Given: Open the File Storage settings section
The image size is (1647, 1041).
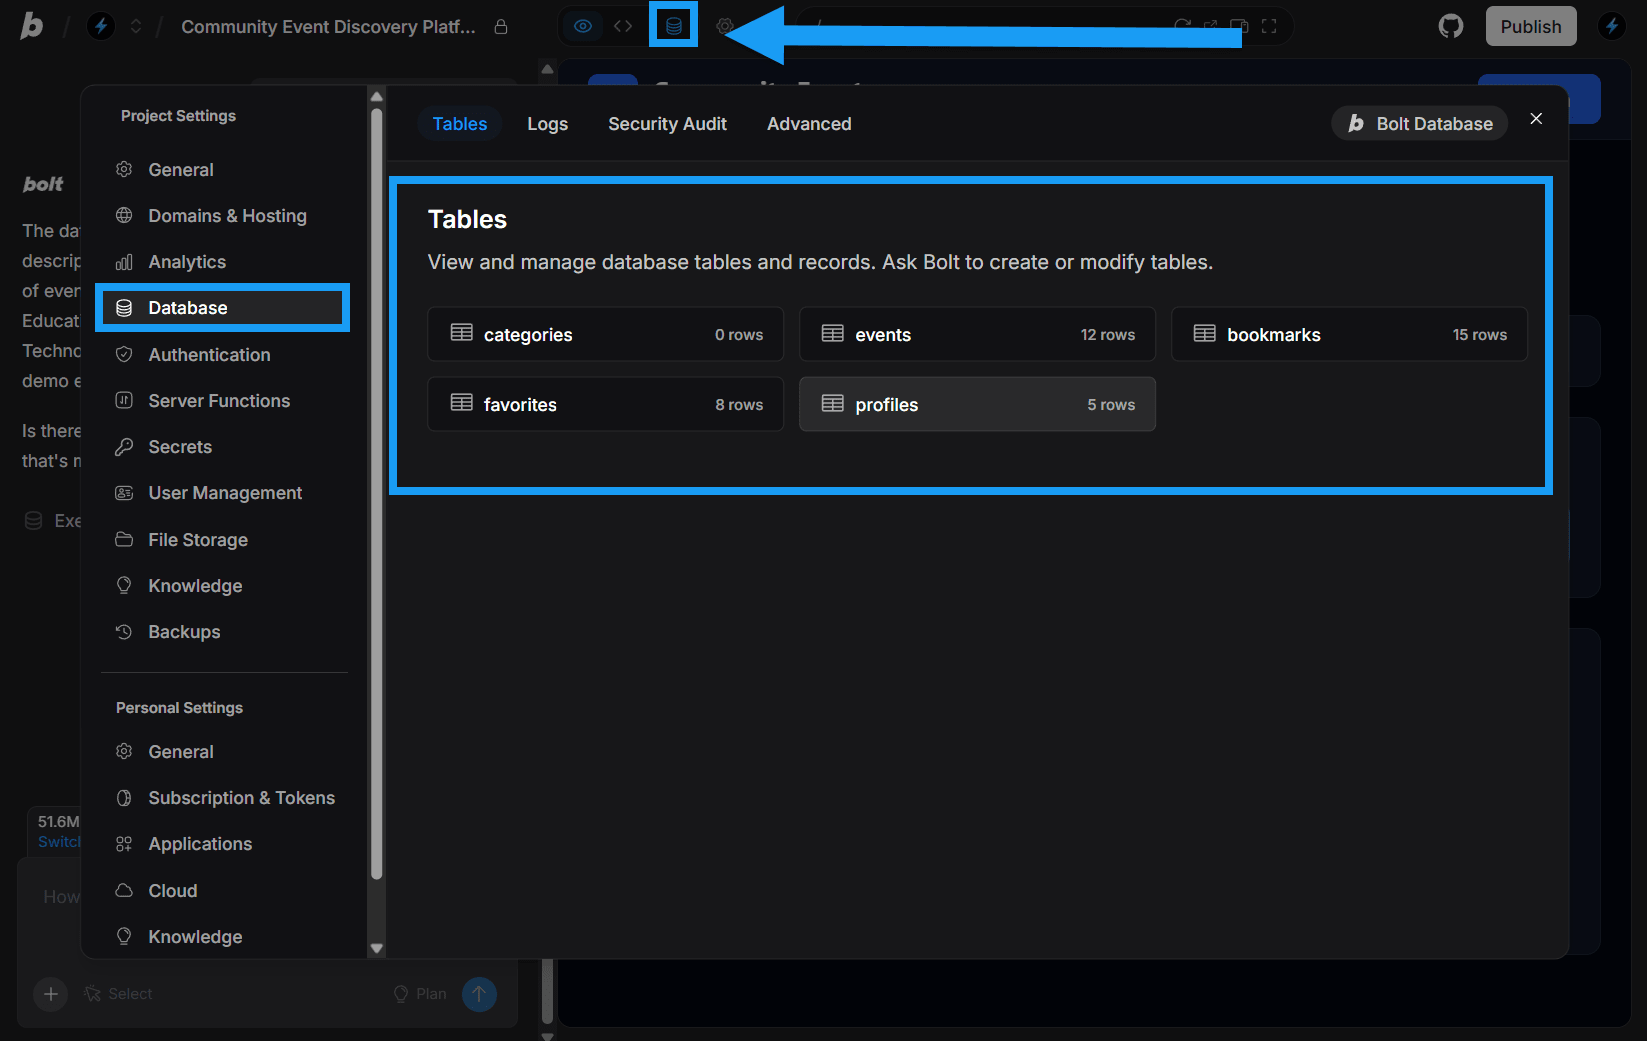Looking at the screenshot, I should [x=197, y=539].
